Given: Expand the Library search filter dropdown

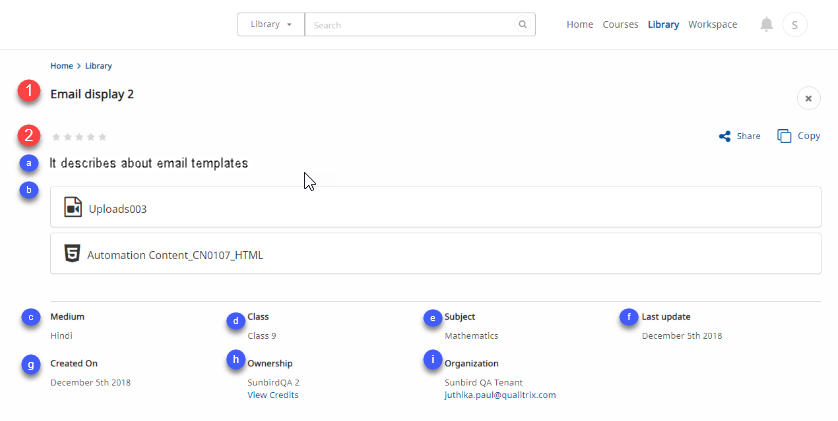Looking at the screenshot, I should [271, 25].
